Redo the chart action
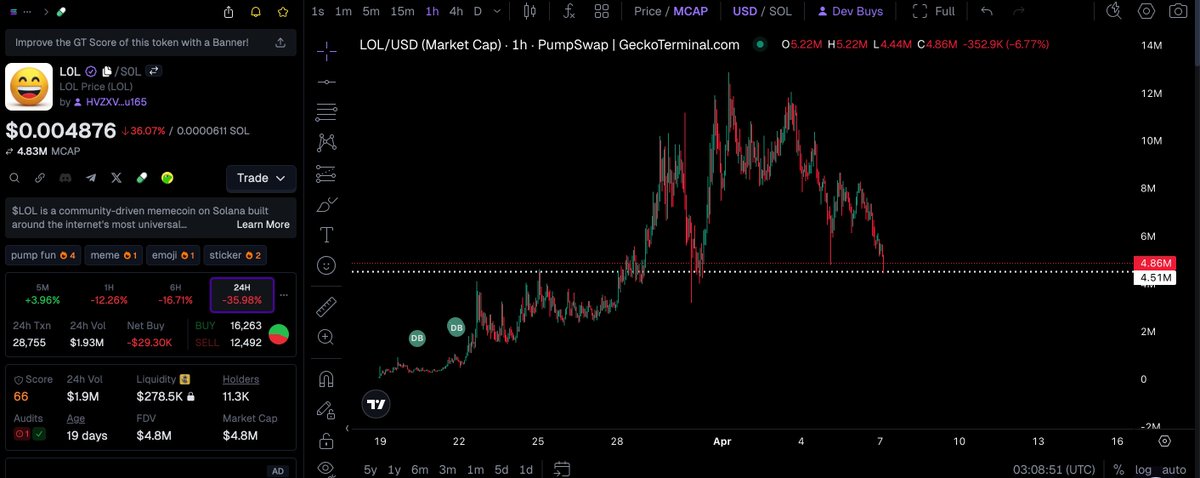Image resolution: width=1200 pixels, height=478 pixels. point(1019,11)
